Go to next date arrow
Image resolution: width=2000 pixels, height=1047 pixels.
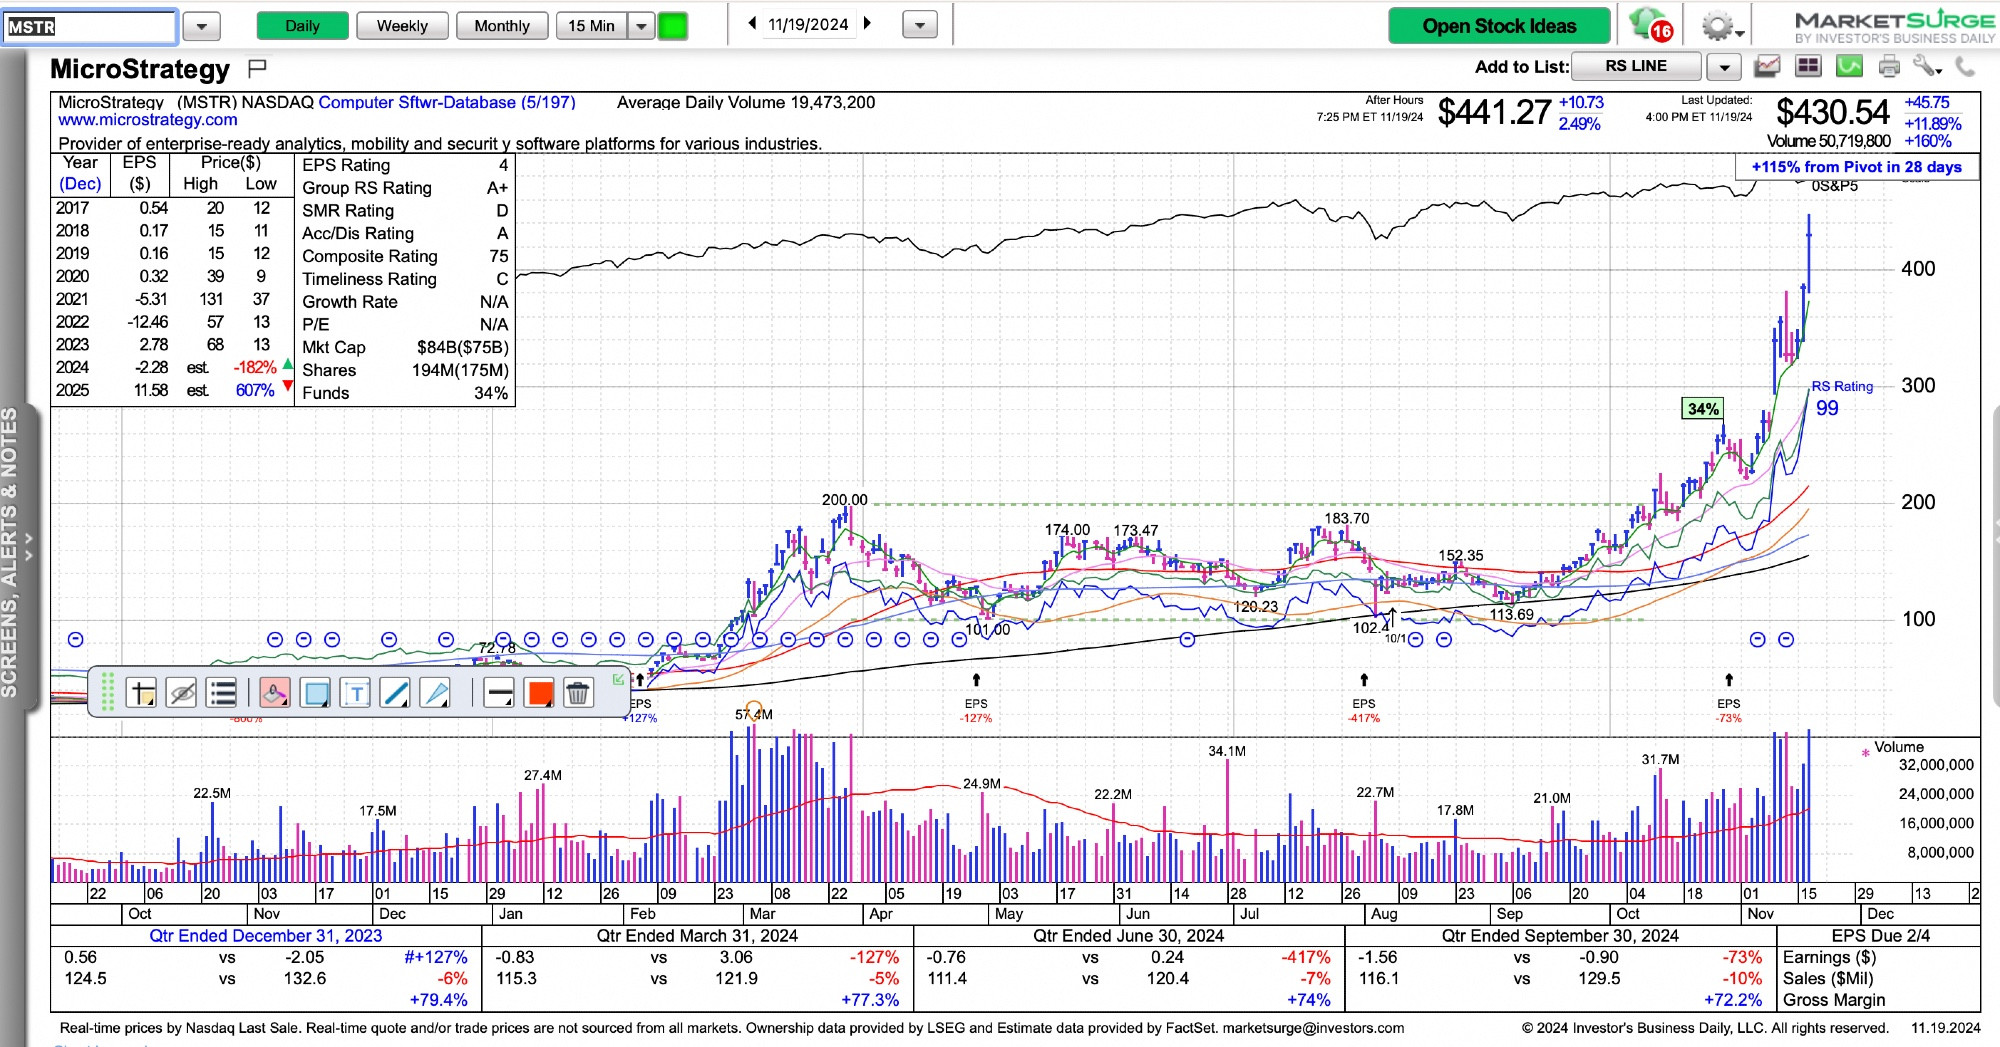coord(867,23)
